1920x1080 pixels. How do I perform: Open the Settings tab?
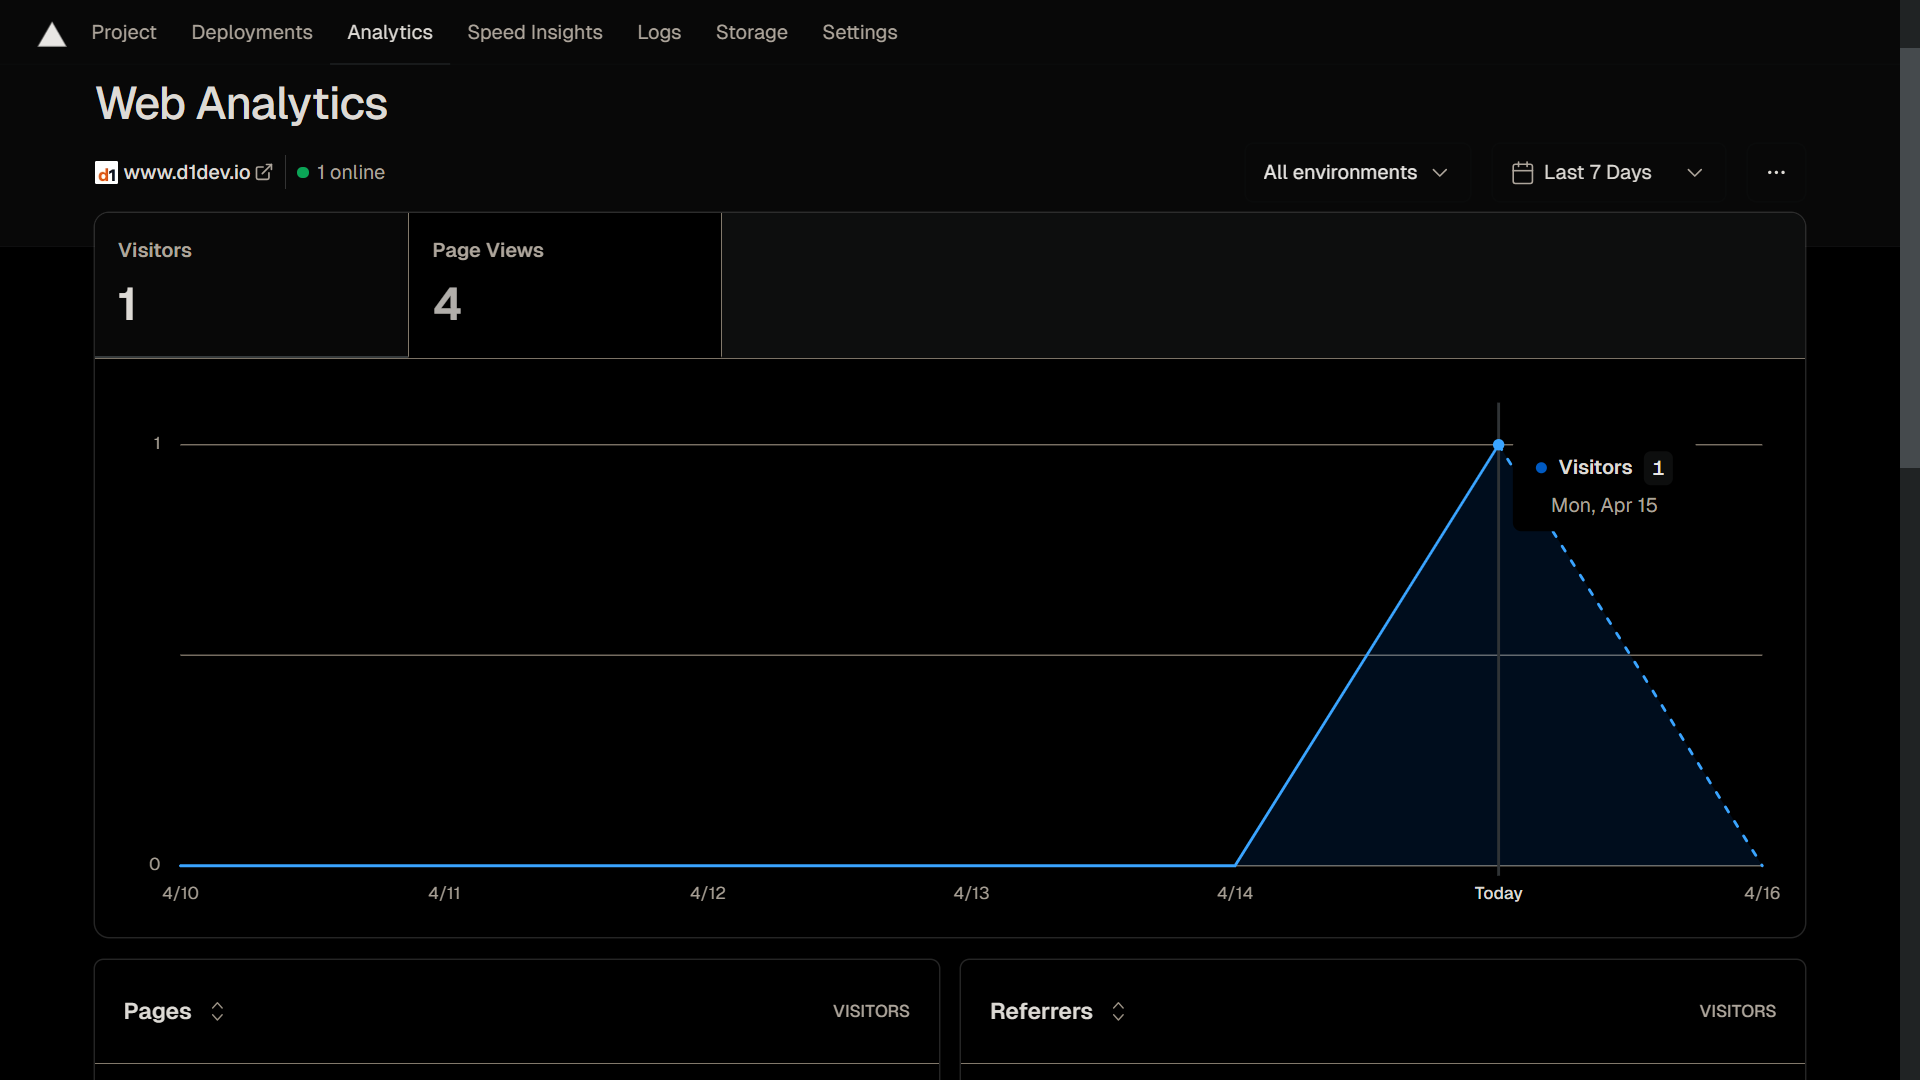(x=860, y=32)
